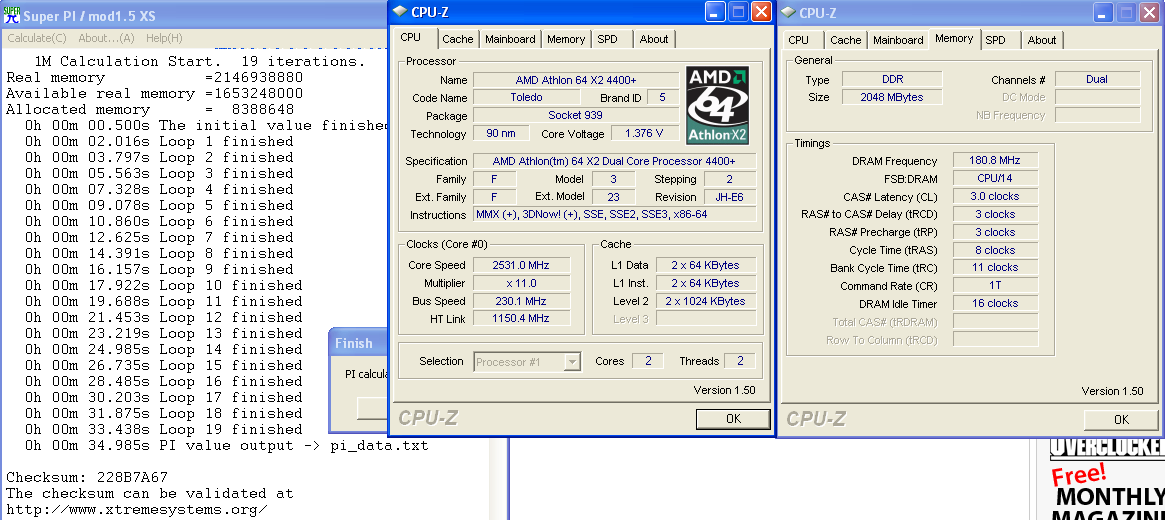Open the About...(A) menu in Super PI
The height and width of the screenshot is (520, 1165).
point(106,38)
